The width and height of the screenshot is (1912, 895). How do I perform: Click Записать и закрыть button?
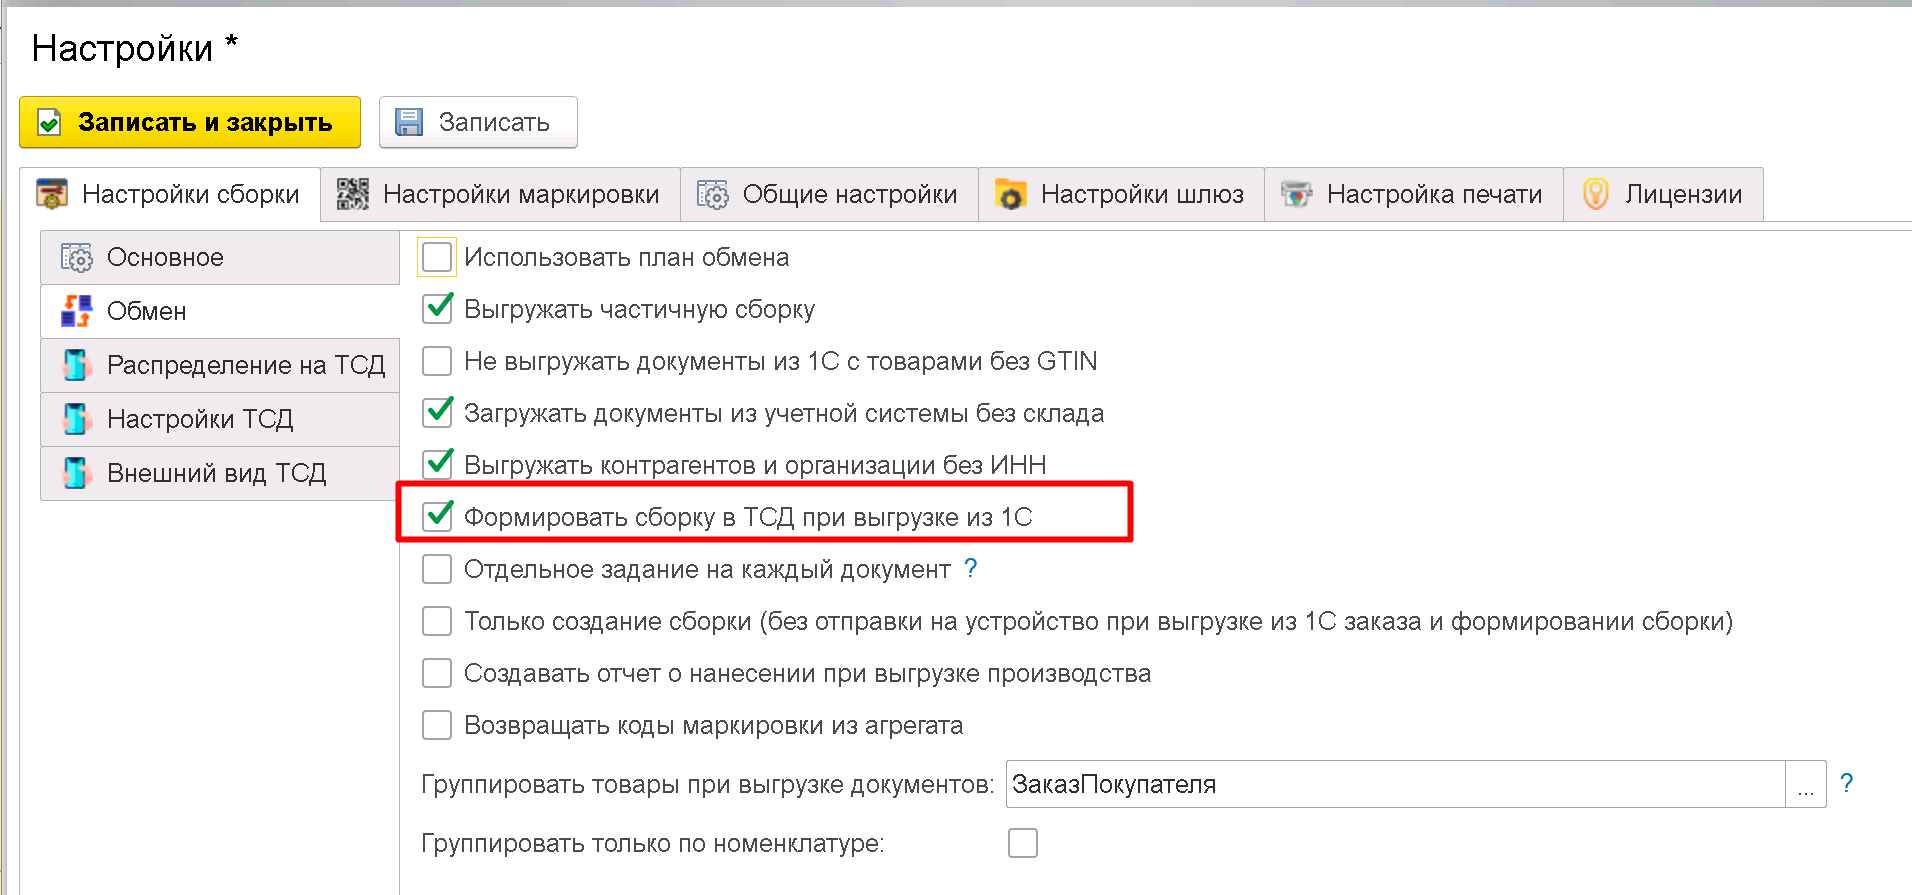coord(190,122)
